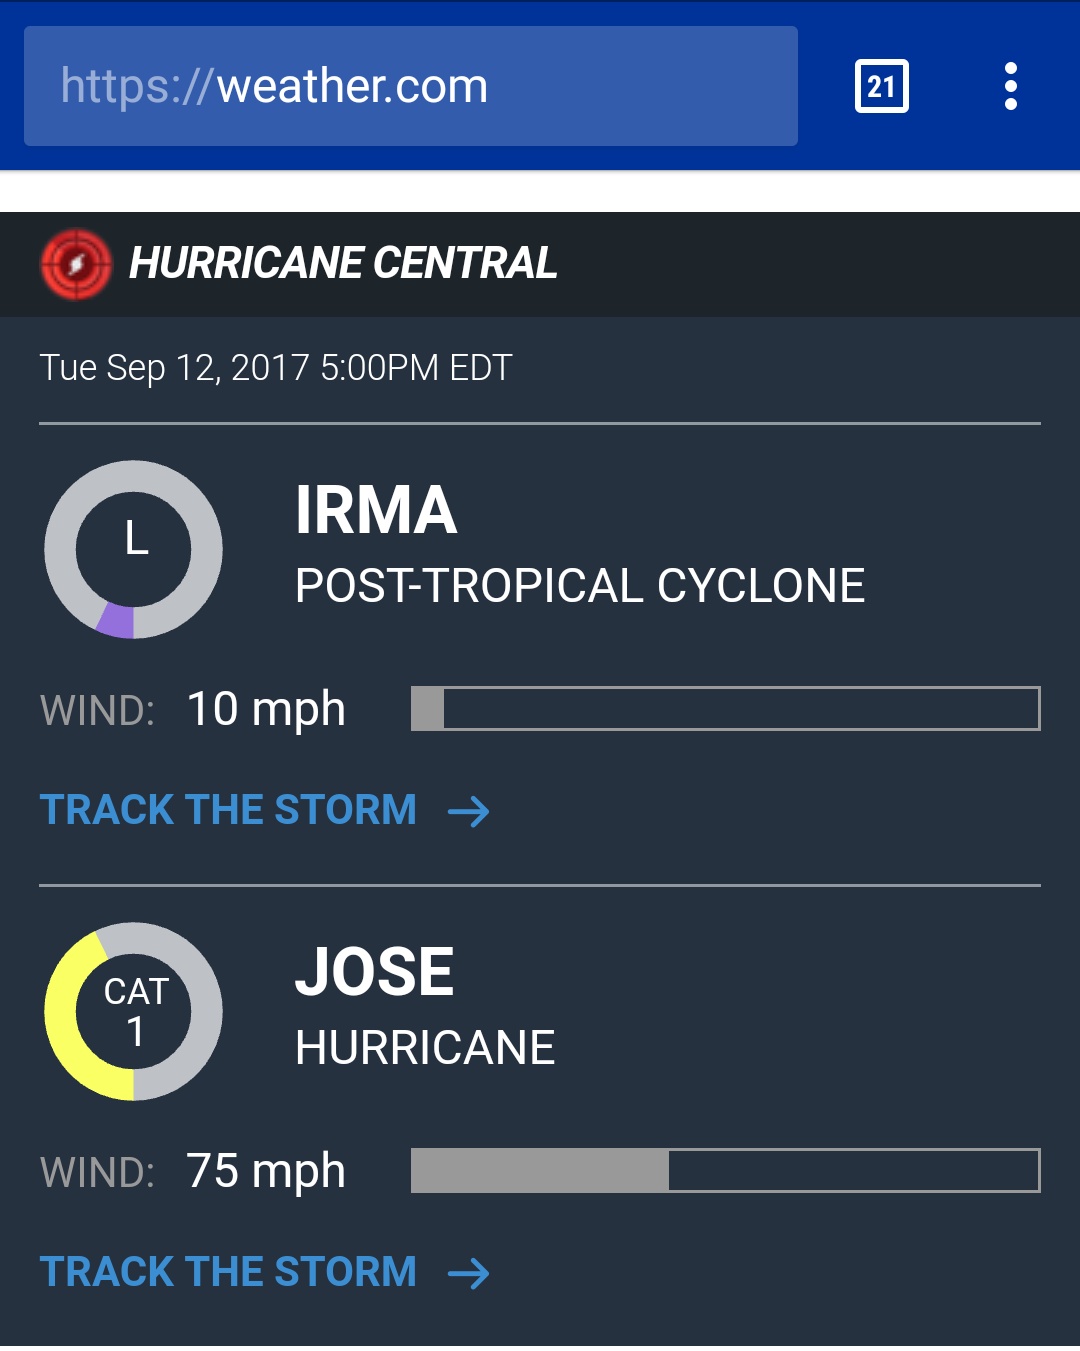Click Irma's 10 mph wind speed bar
The image size is (1080, 1351).
pyautogui.click(x=725, y=708)
